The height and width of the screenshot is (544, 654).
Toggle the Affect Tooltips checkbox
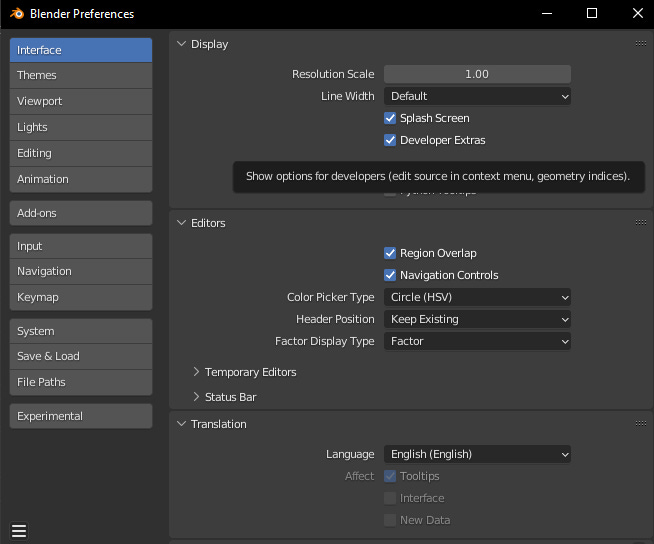click(390, 476)
